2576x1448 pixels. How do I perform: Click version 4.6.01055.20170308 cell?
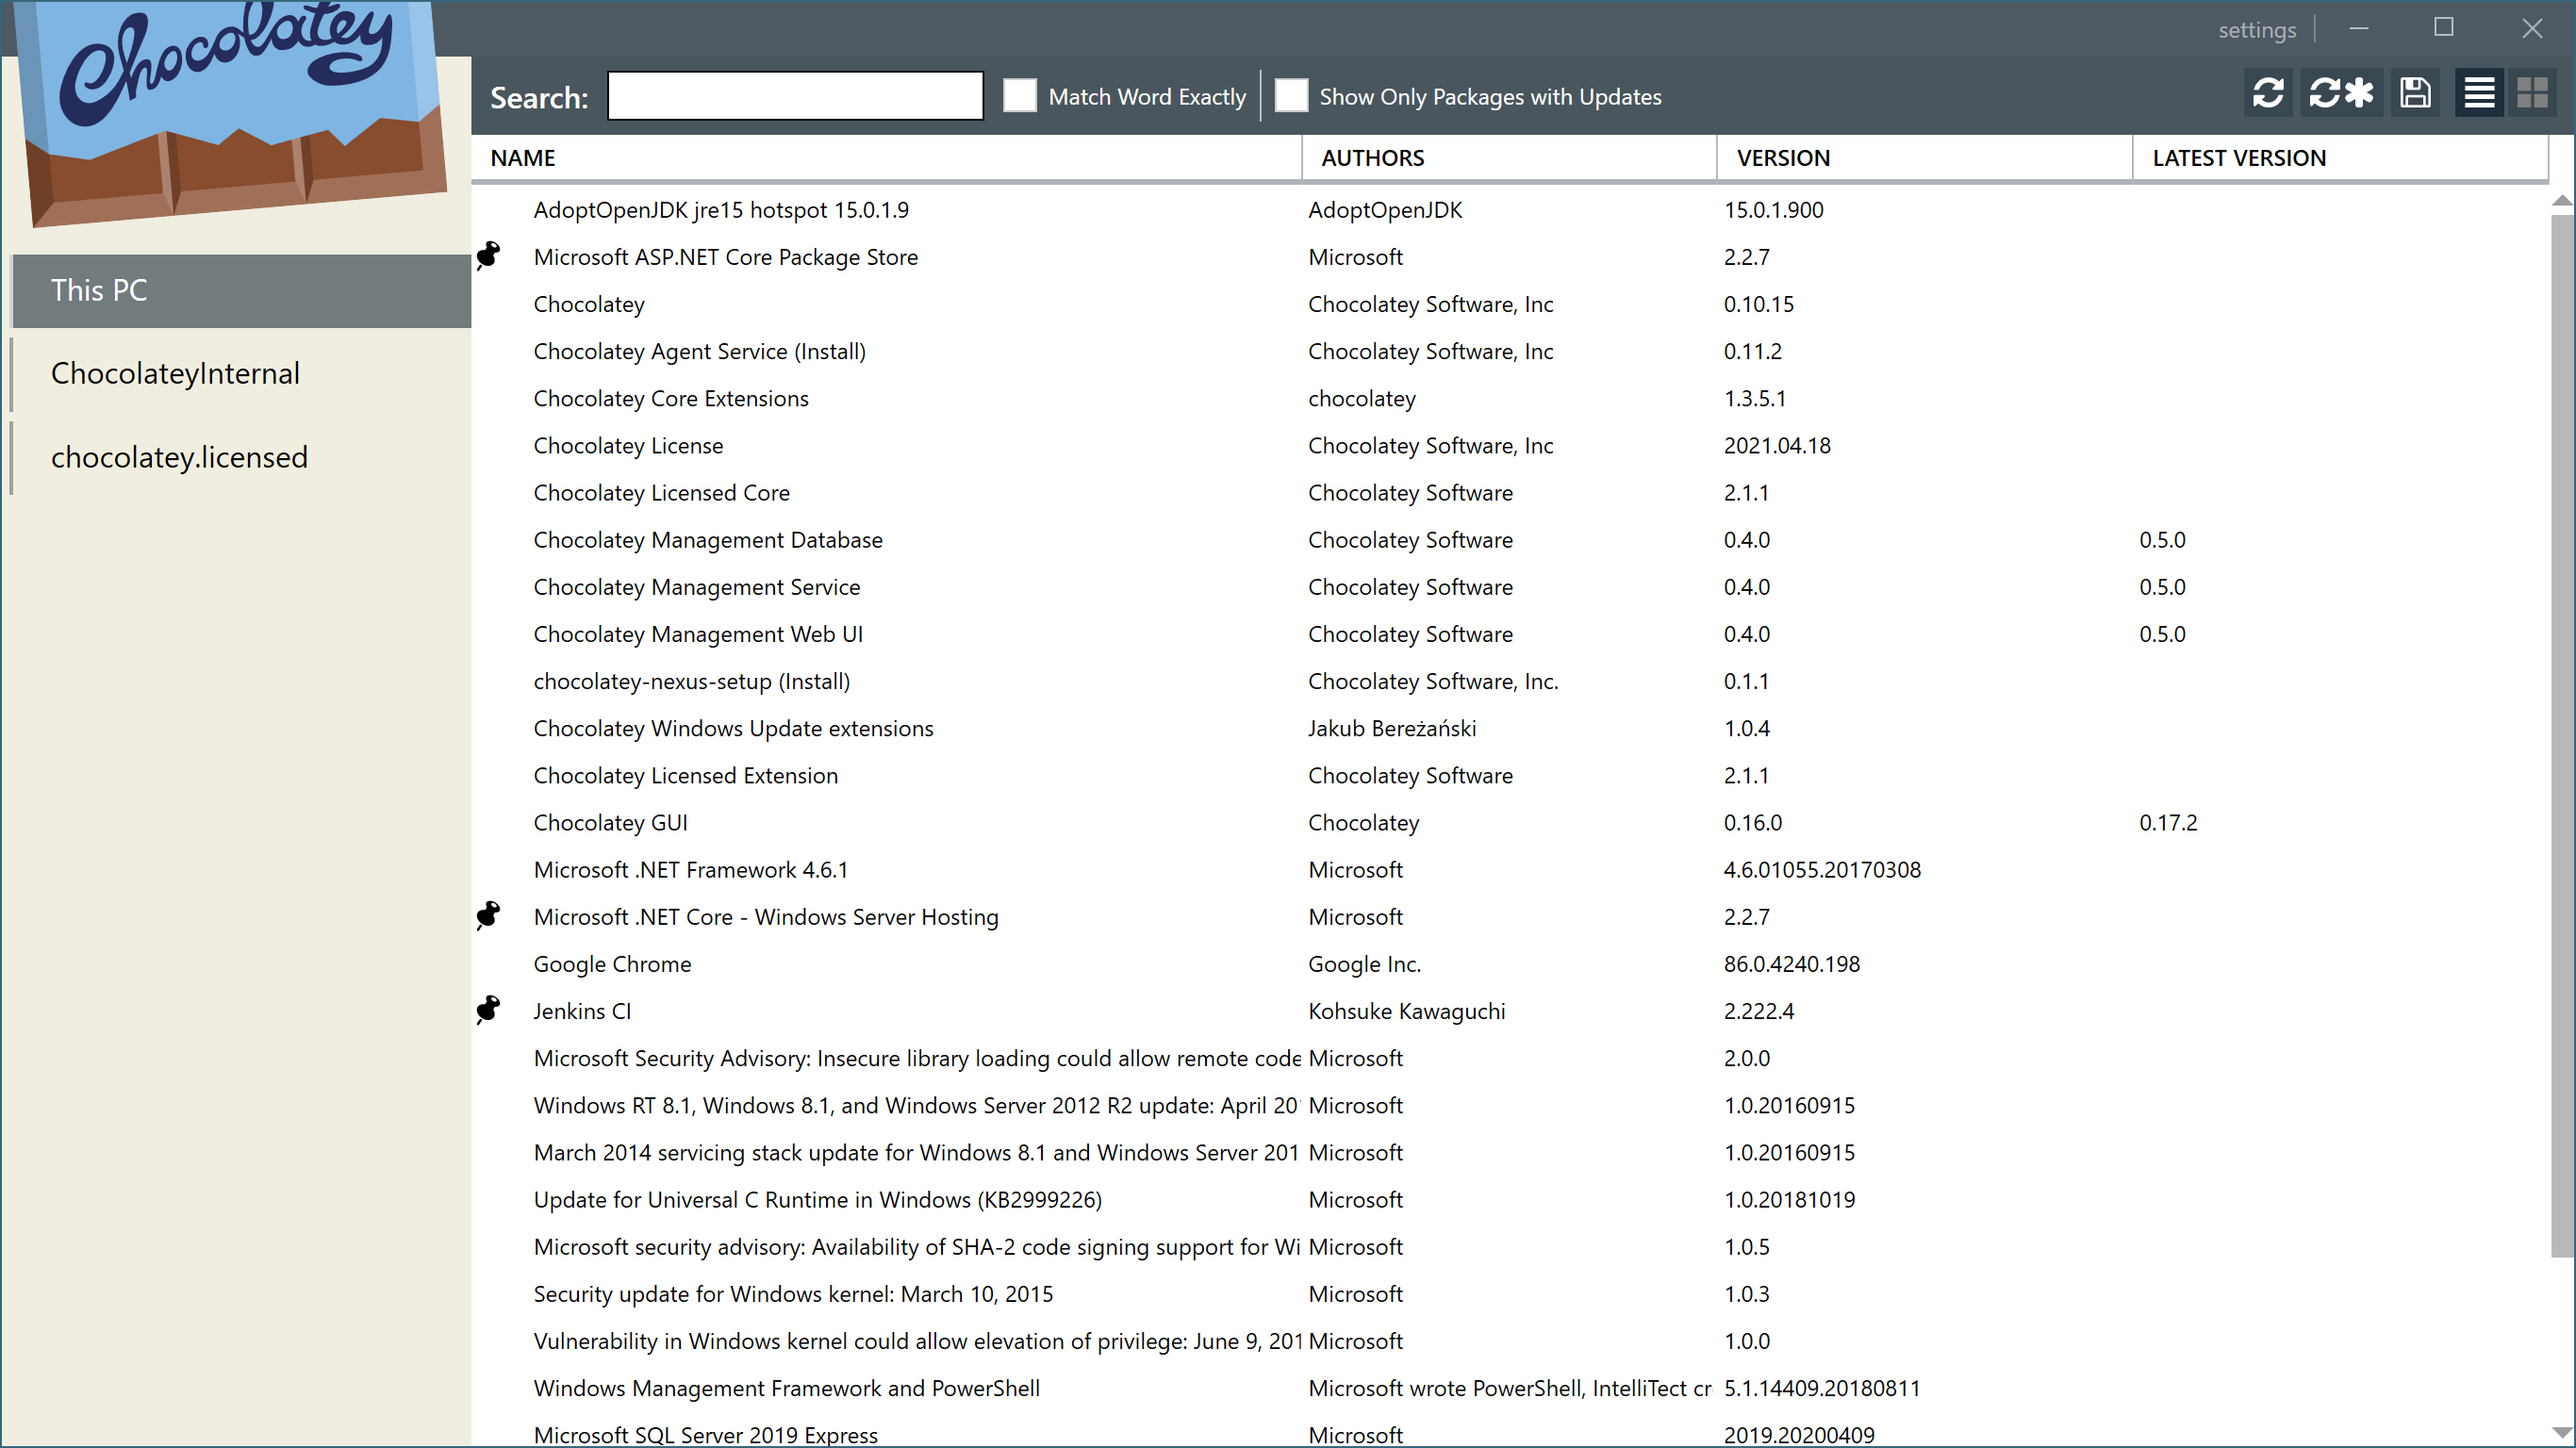point(1822,870)
